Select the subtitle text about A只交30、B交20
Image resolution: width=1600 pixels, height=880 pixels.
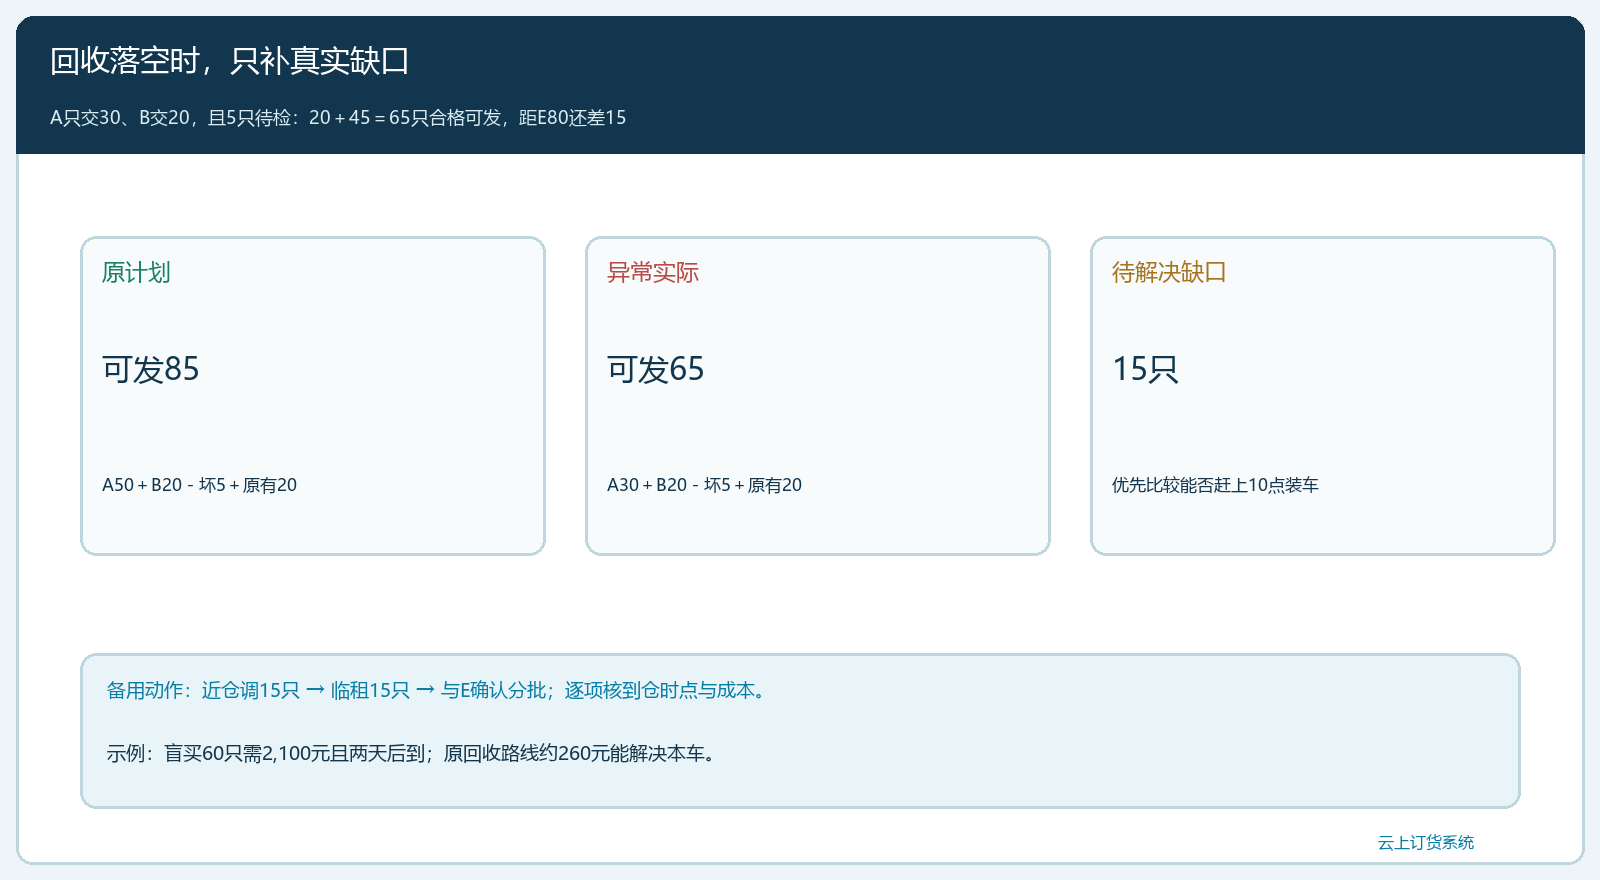click(x=338, y=118)
